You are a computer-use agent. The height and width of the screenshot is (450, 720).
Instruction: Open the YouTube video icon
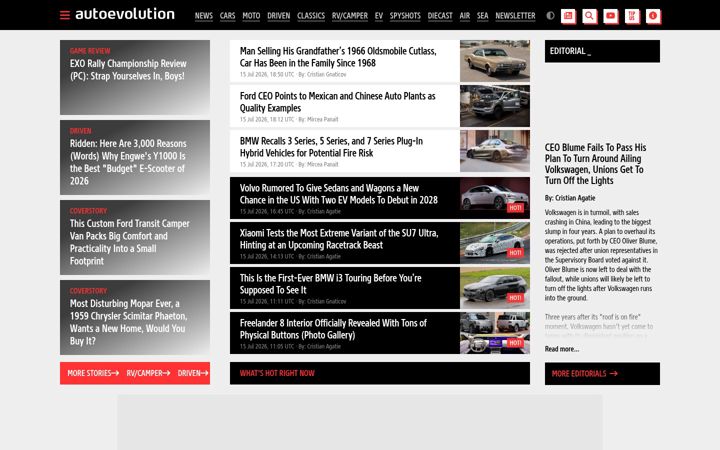(x=611, y=16)
